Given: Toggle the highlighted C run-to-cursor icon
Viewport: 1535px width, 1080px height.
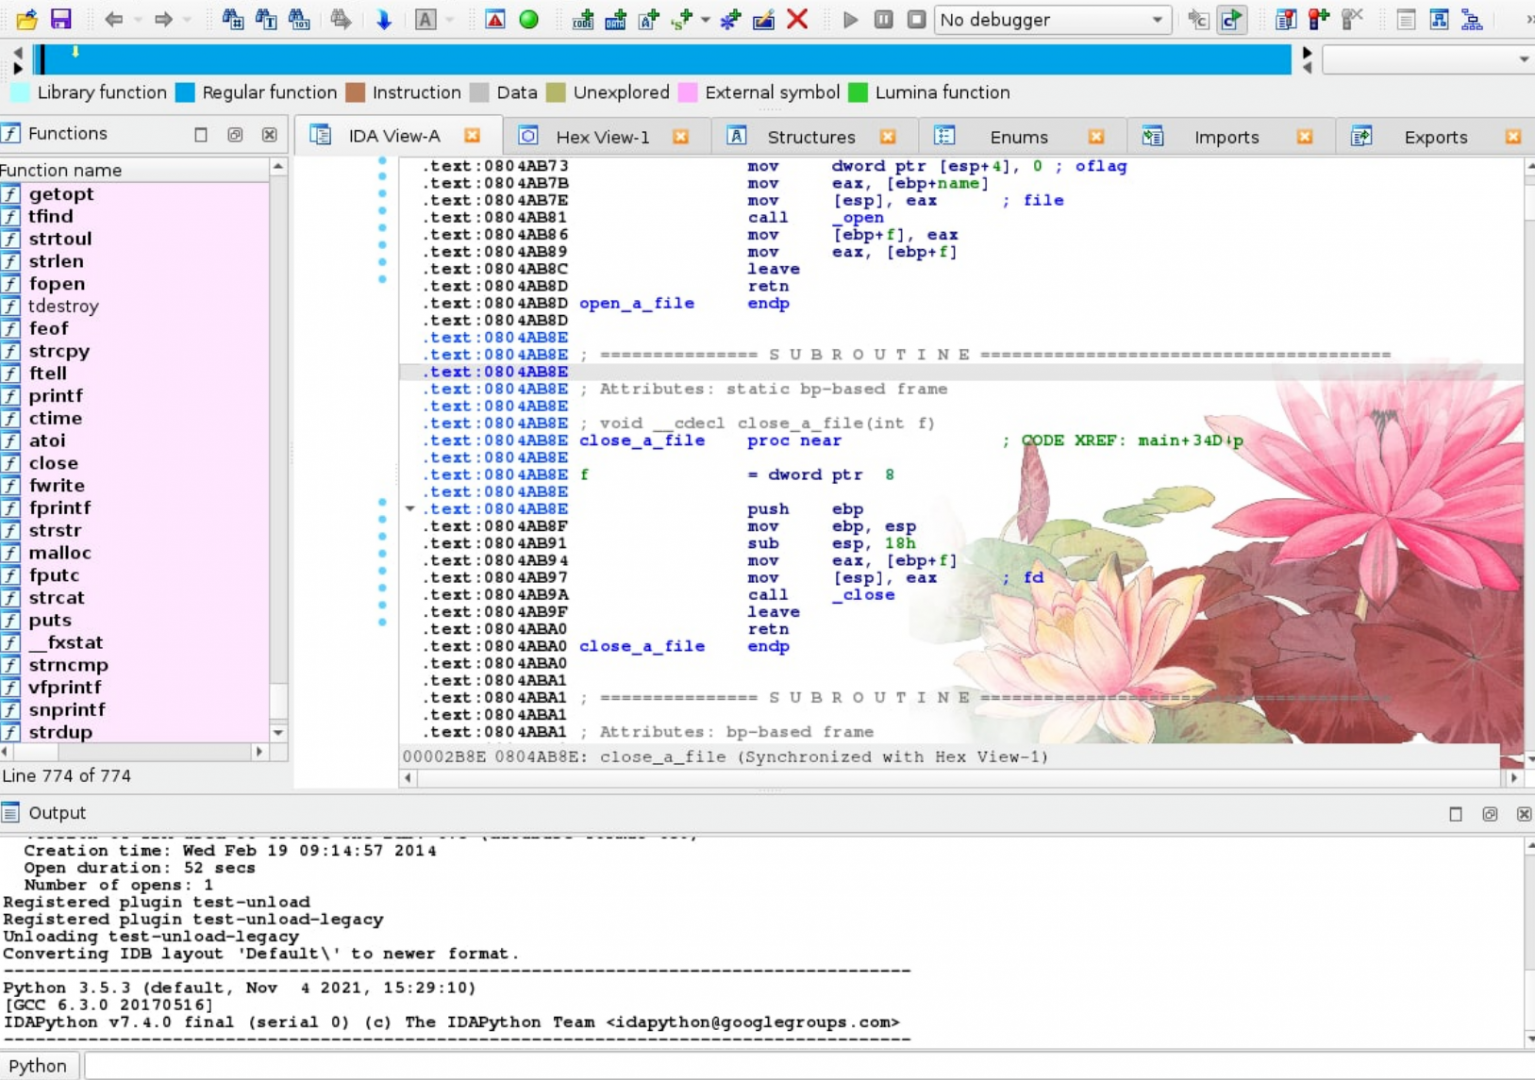Looking at the screenshot, I should (1232, 19).
